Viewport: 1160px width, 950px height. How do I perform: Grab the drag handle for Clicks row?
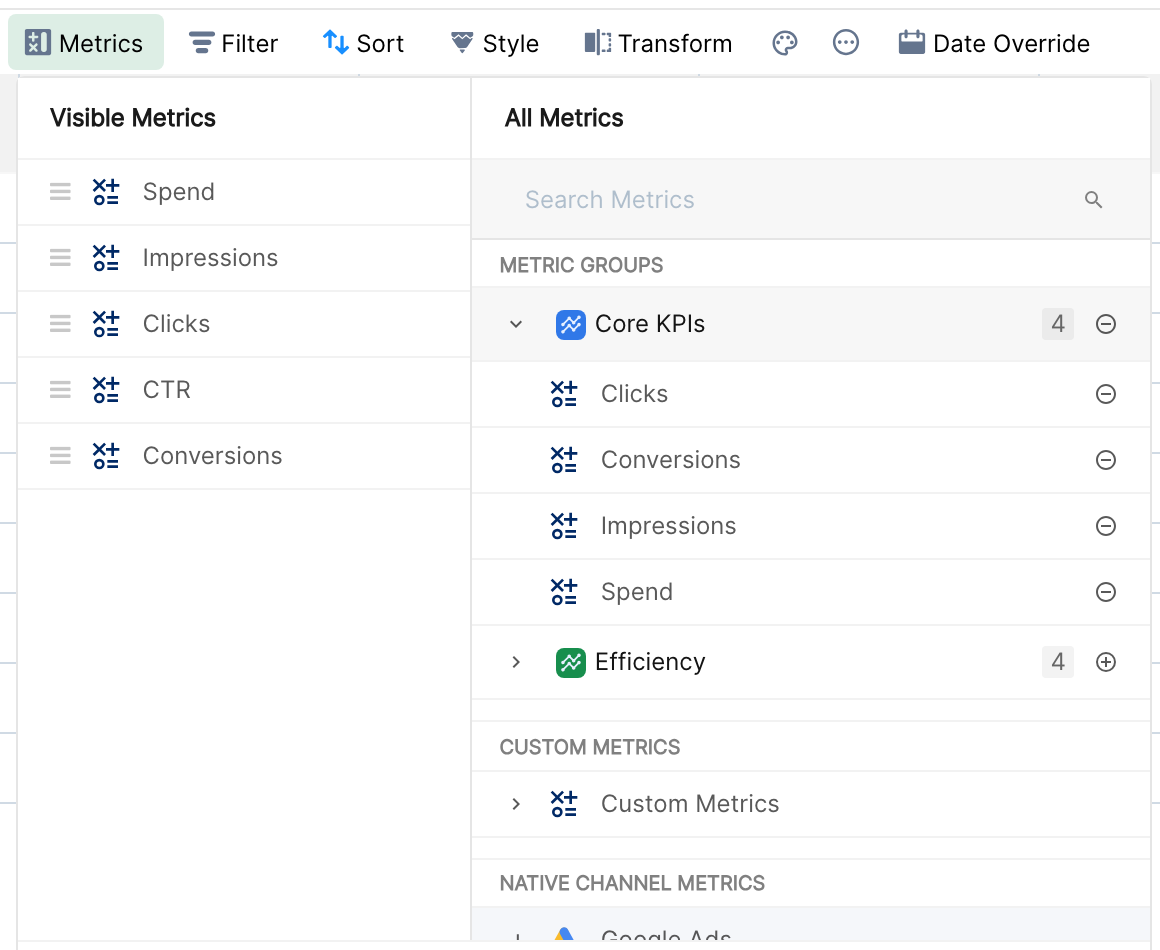coord(60,323)
